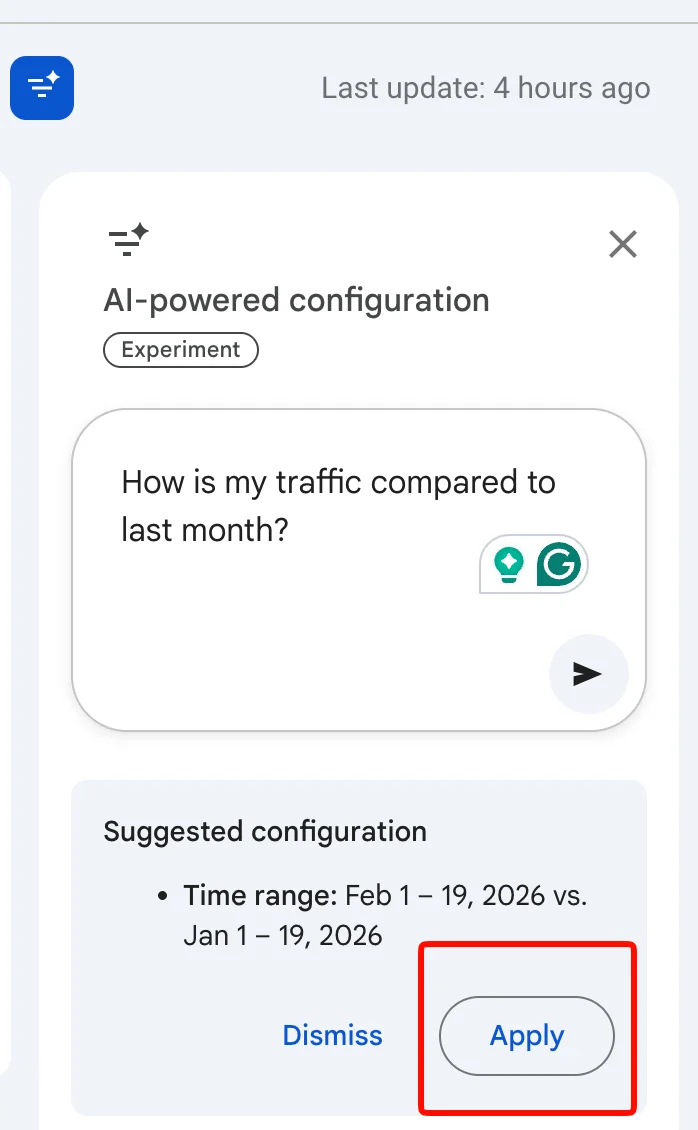Open the blue AI-powered configuration launcher icon
Viewport: 698px width, 1130px height.
tap(41, 88)
